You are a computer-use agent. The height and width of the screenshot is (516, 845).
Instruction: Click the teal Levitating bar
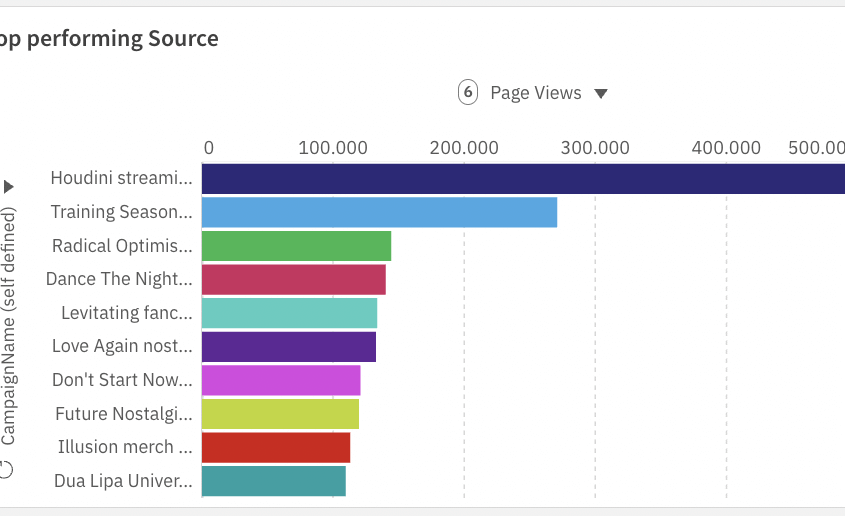[289, 313]
